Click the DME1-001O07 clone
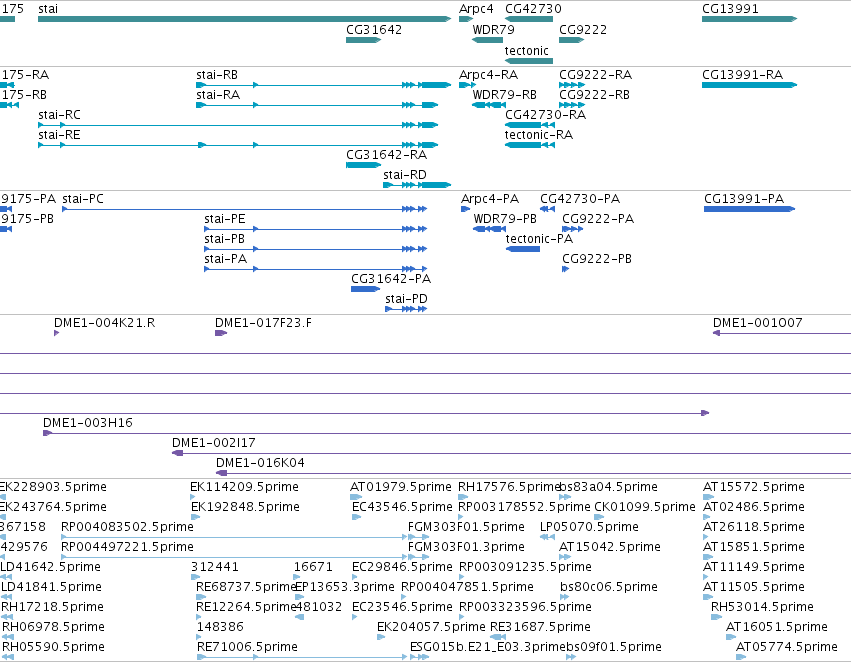This screenshot has width=851, height=662. click(782, 333)
